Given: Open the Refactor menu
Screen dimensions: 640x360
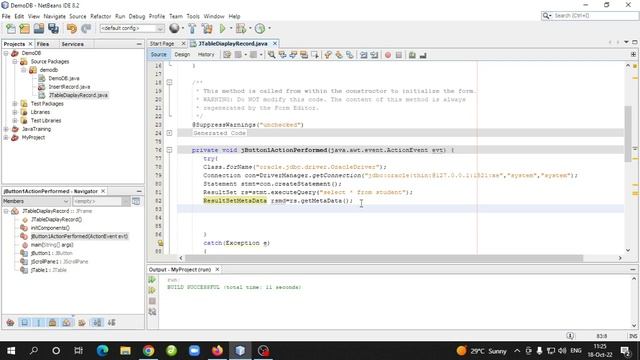Looking at the screenshot, I should [100, 16].
